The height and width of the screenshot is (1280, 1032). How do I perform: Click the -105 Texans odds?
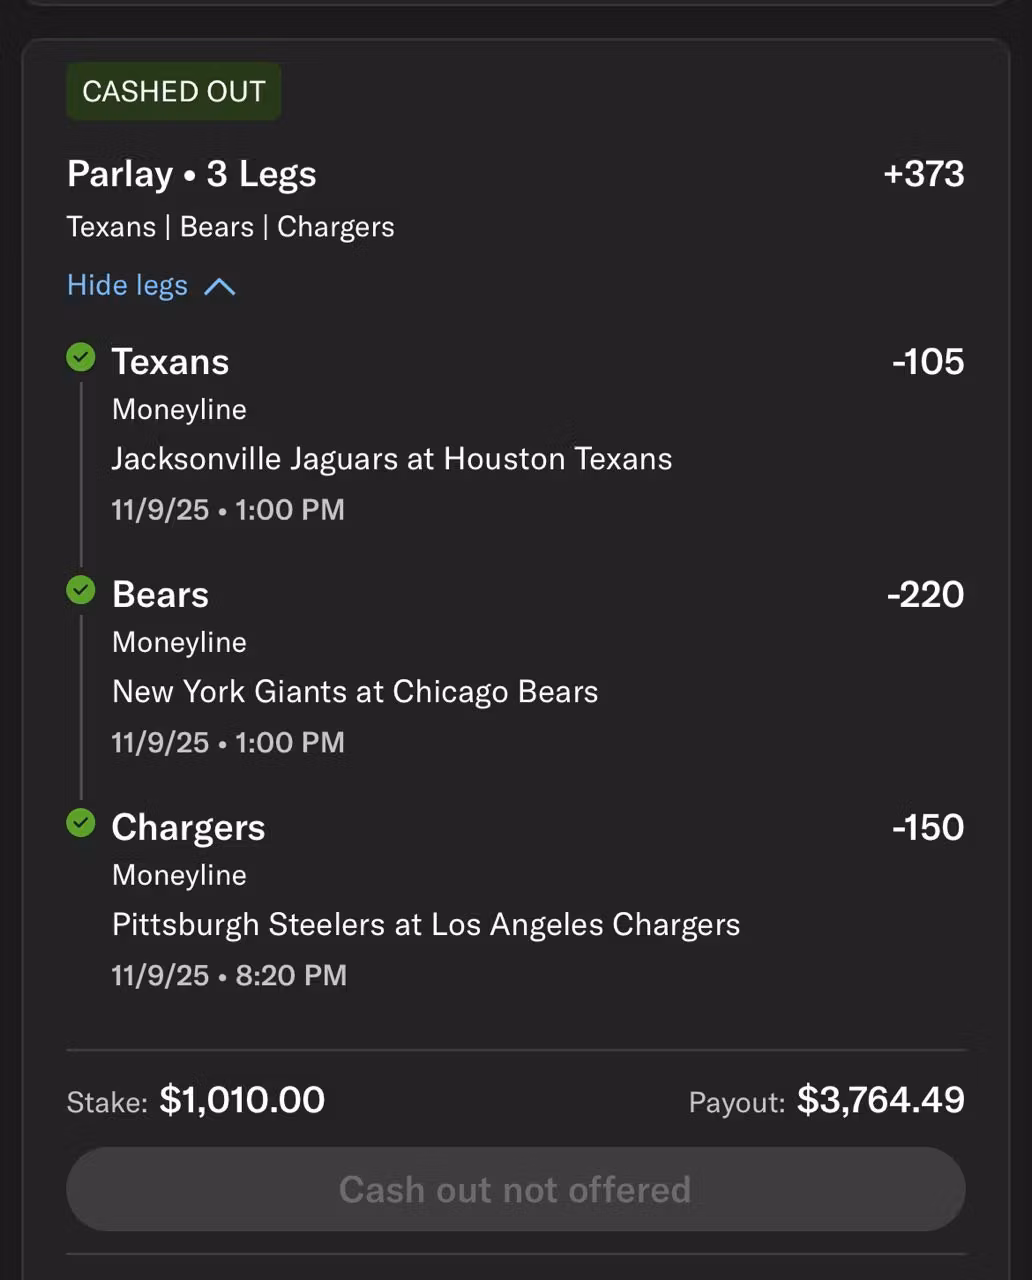point(927,362)
